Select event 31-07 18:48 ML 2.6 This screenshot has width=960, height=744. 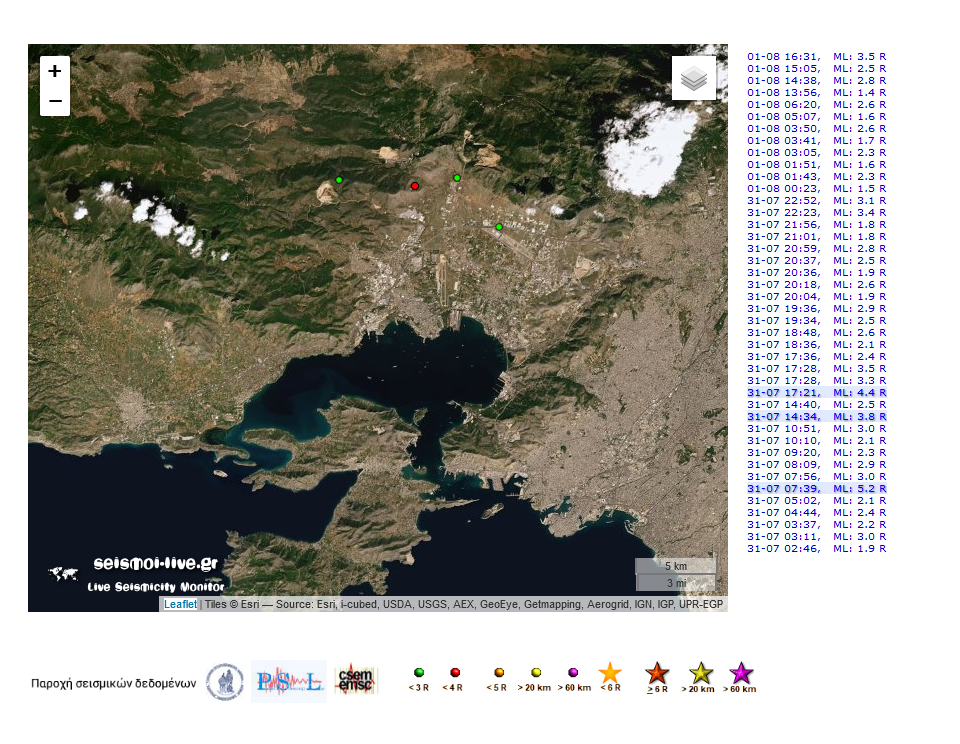click(817, 333)
